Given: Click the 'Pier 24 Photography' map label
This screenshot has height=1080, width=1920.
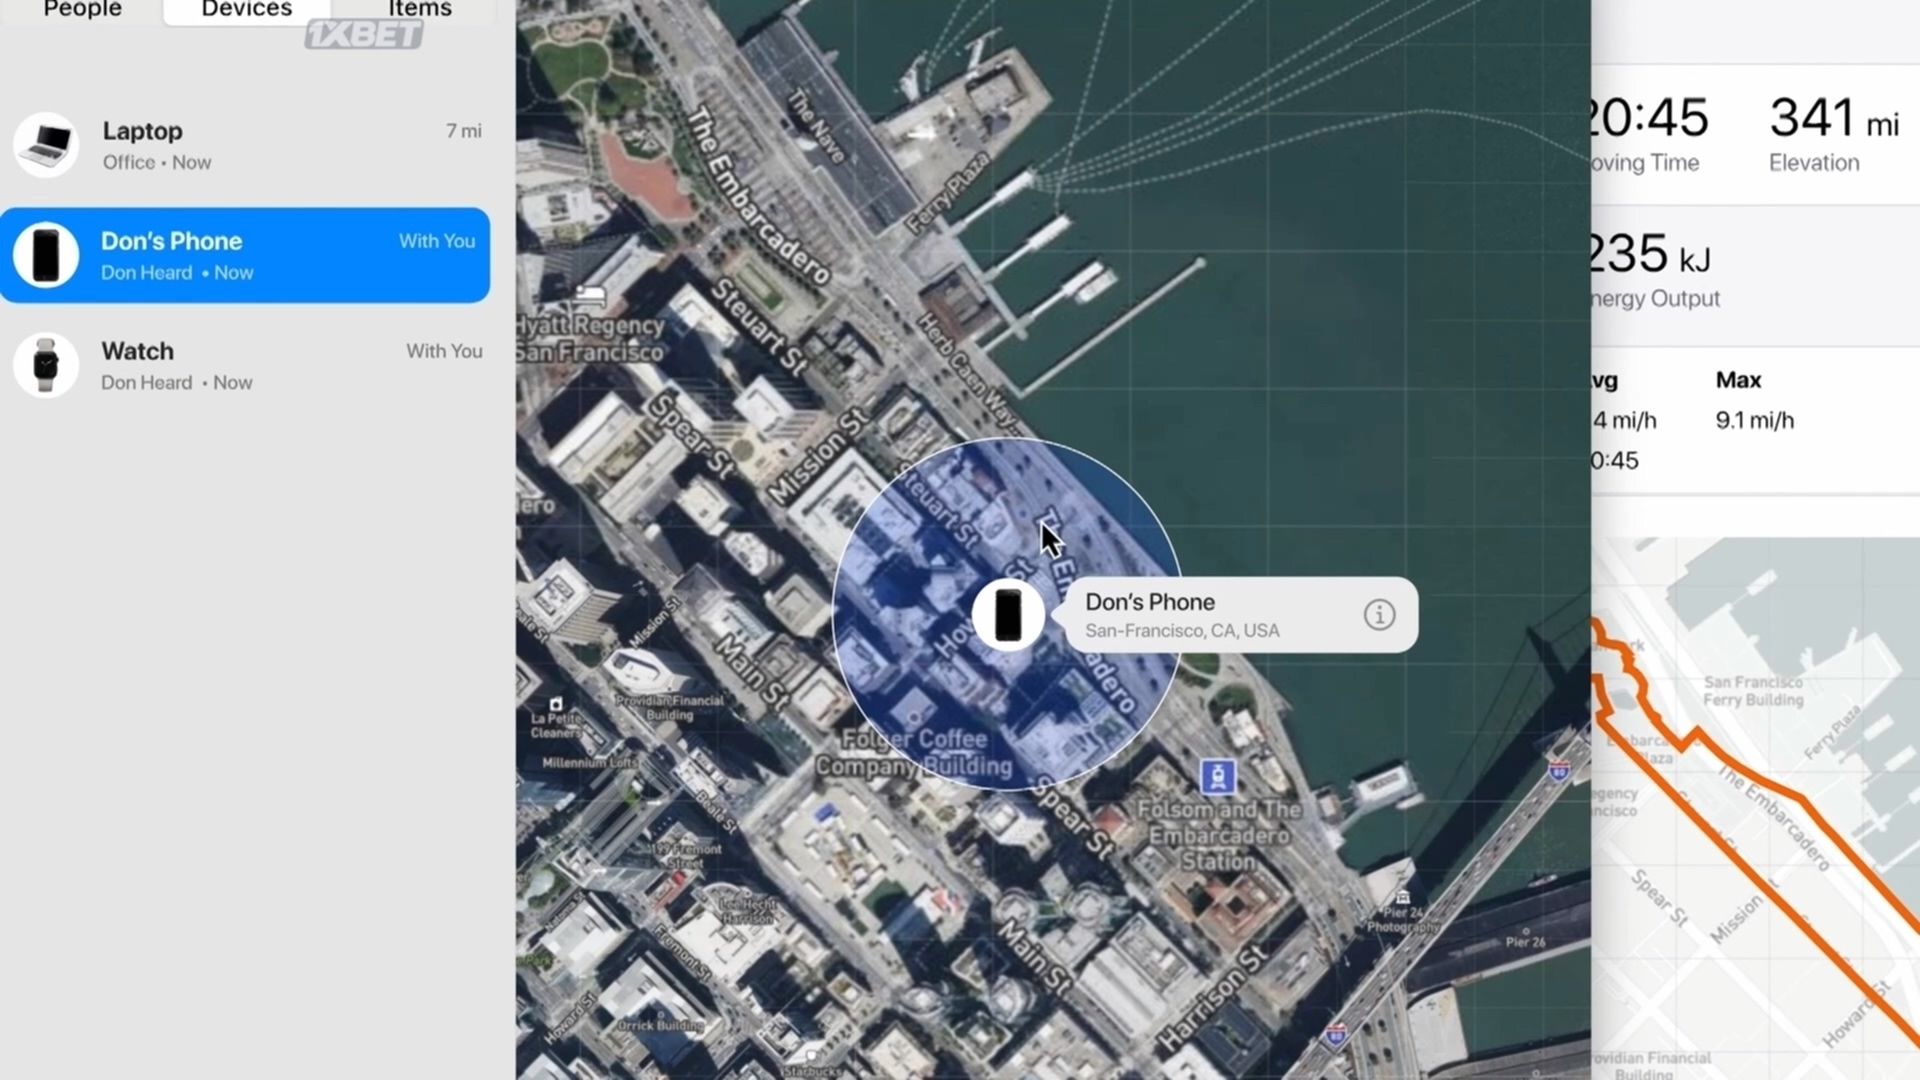Looking at the screenshot, I should (x=1403, y=920).
